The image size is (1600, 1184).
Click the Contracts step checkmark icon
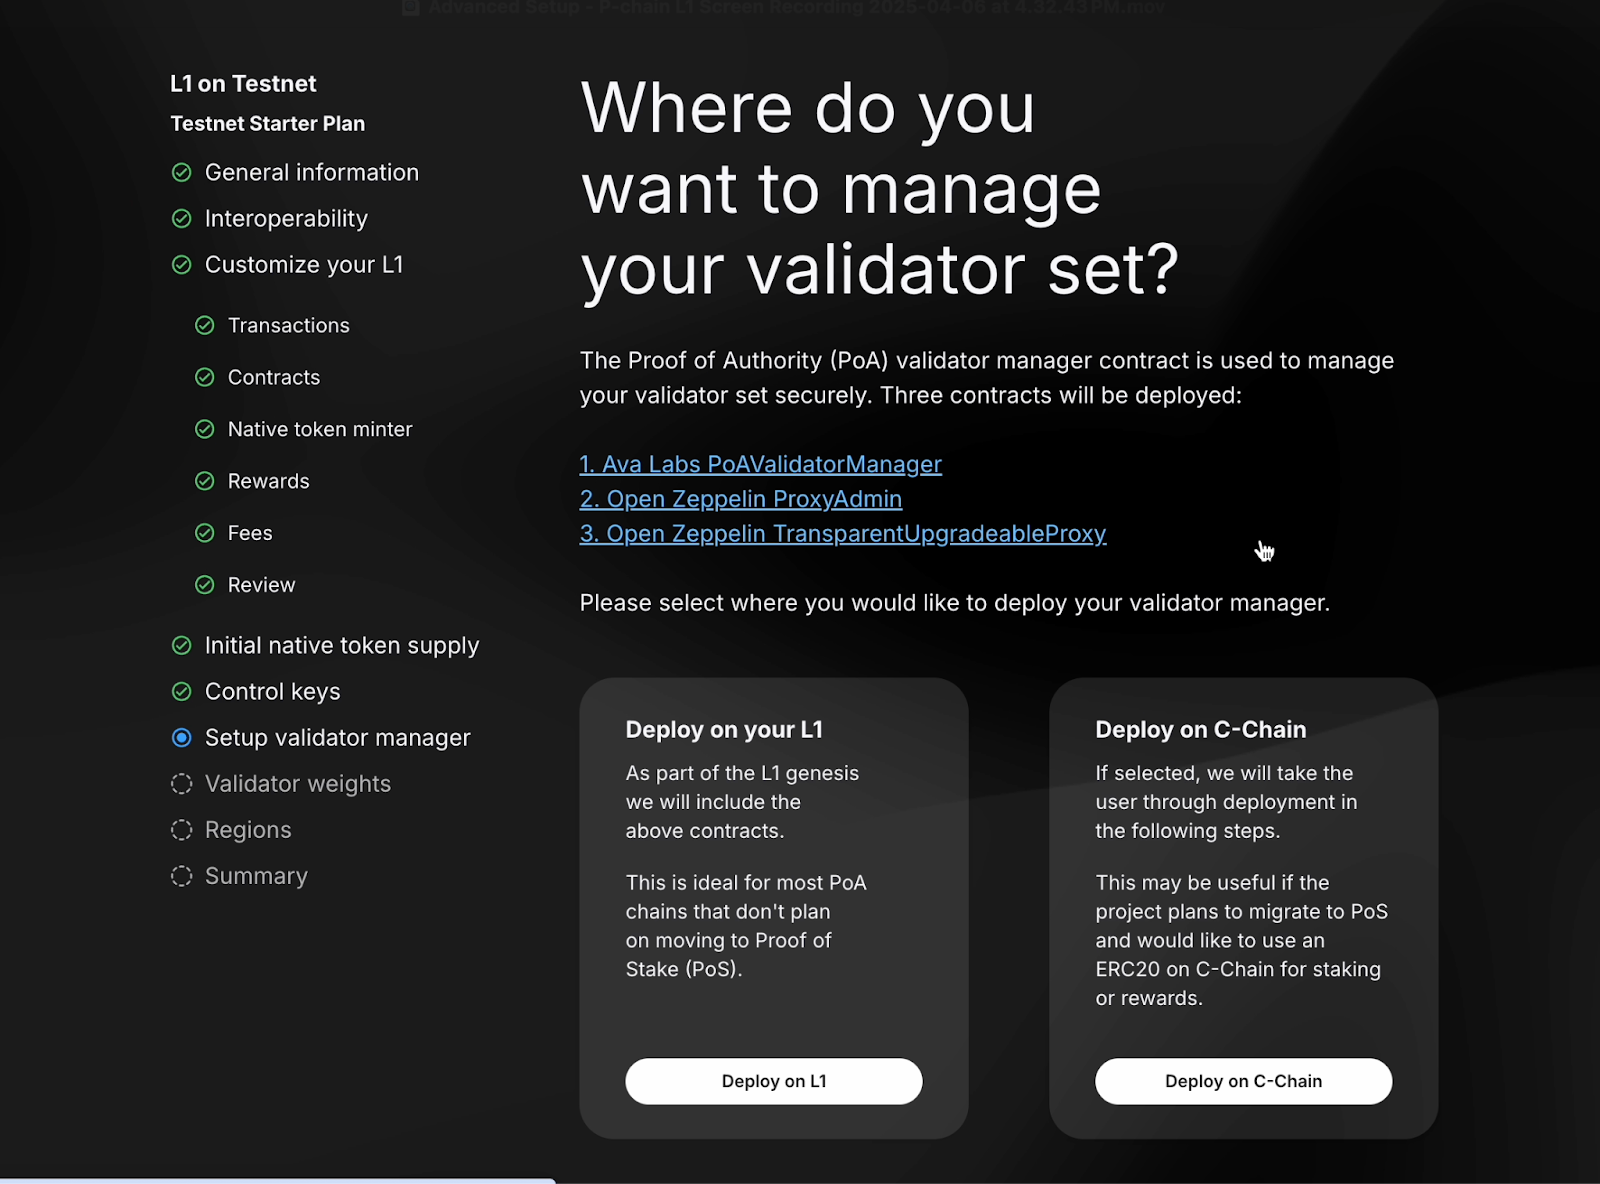[x=206, y=377]
